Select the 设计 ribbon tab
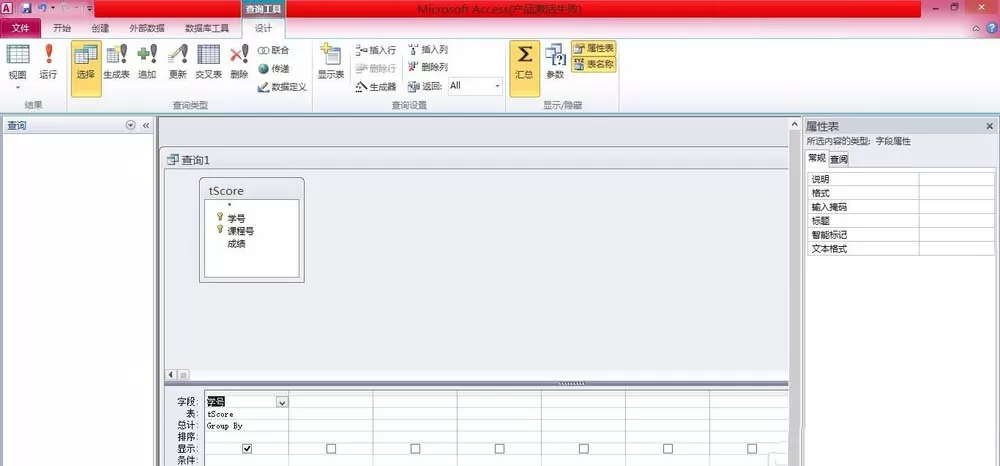The image size is (1000, 466). tap(263, 28)
